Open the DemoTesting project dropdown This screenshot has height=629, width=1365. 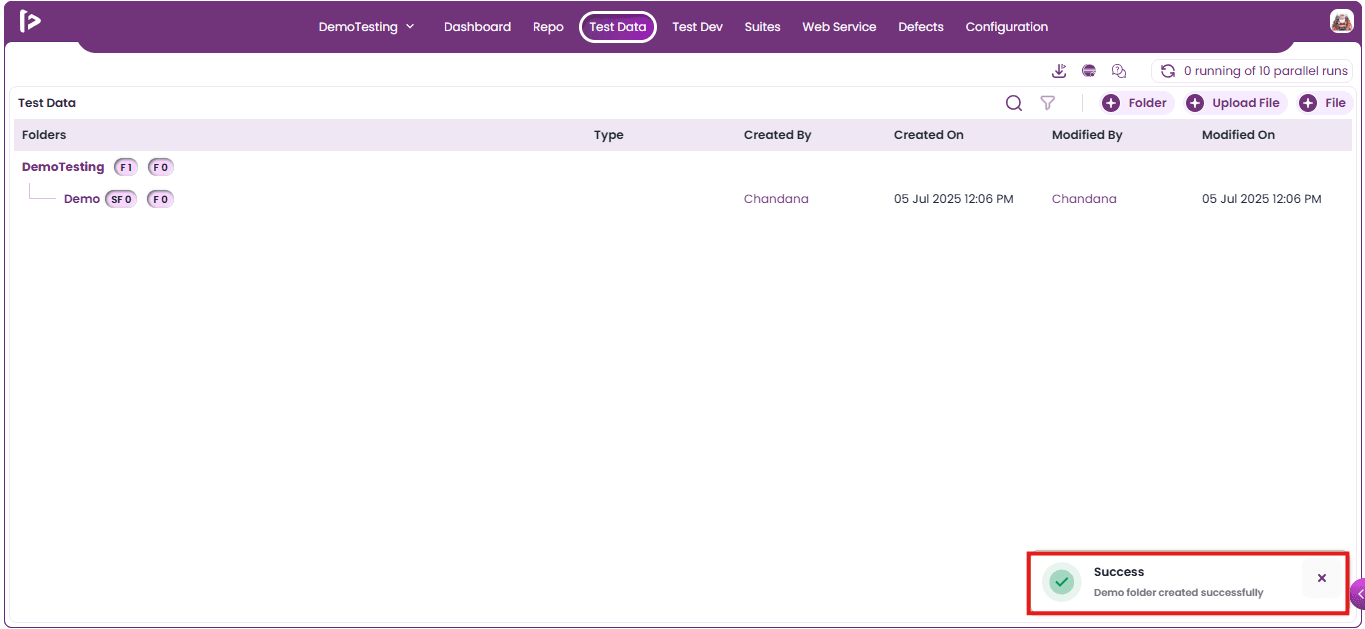pyautogui.click(x=366, y=27)
